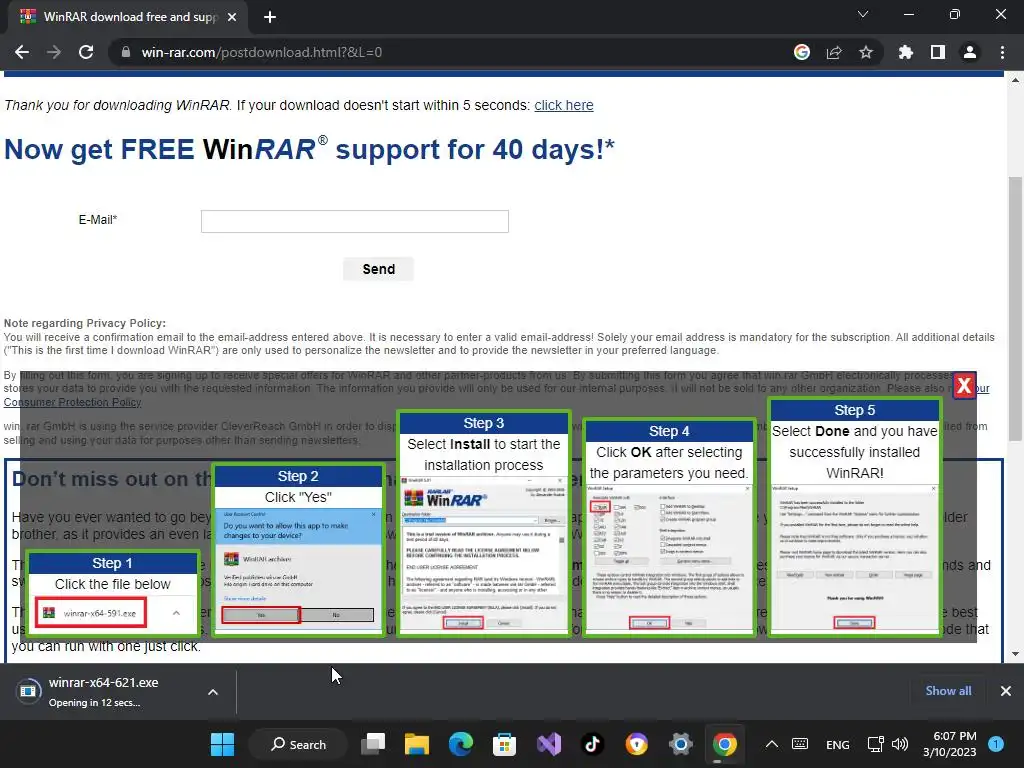Open the Chrome extensions puzzle icon
This screenshot has width=1024, height=768.
pyautogui.click(x=905, y=52)
